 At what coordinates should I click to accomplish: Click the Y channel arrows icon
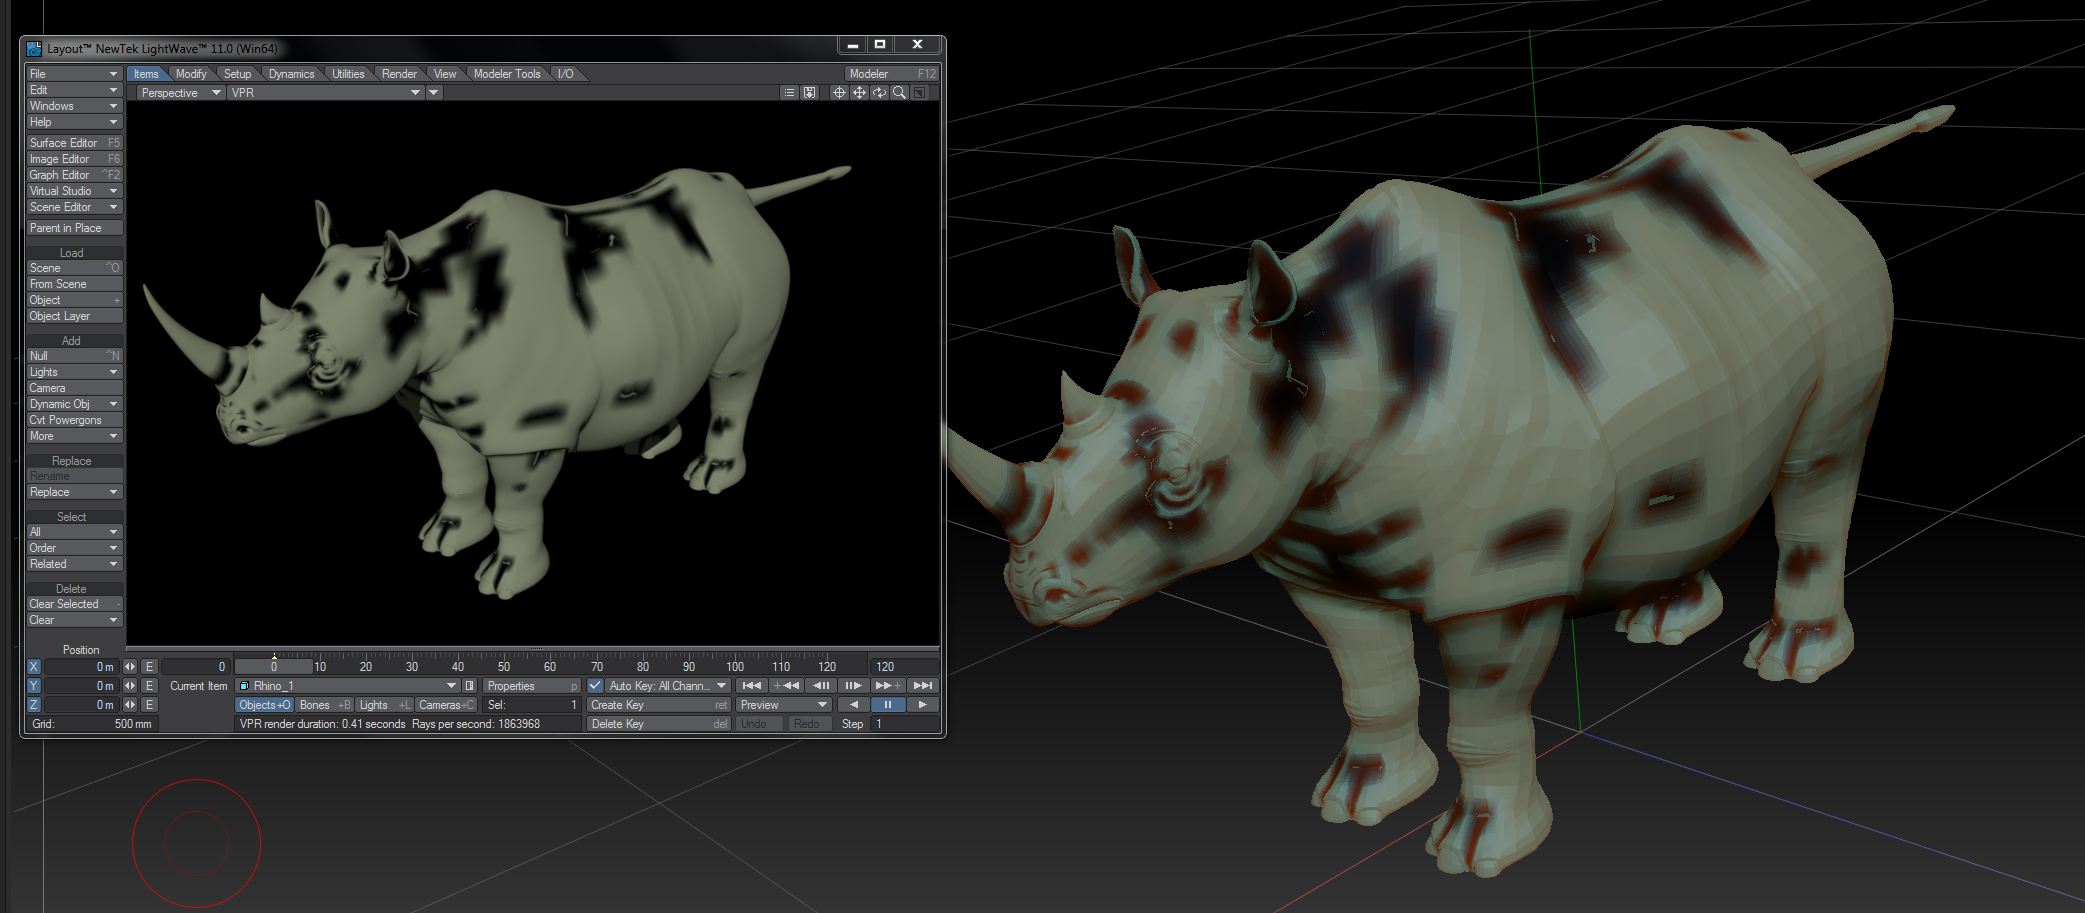[x=130, y=686]
